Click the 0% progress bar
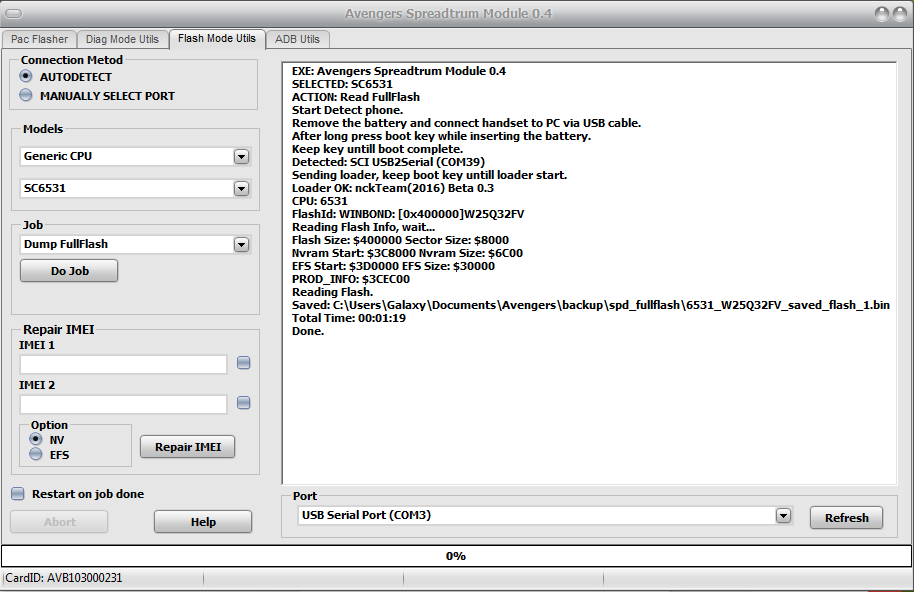Screen dimensions: 914x592 tap(456, 556)
